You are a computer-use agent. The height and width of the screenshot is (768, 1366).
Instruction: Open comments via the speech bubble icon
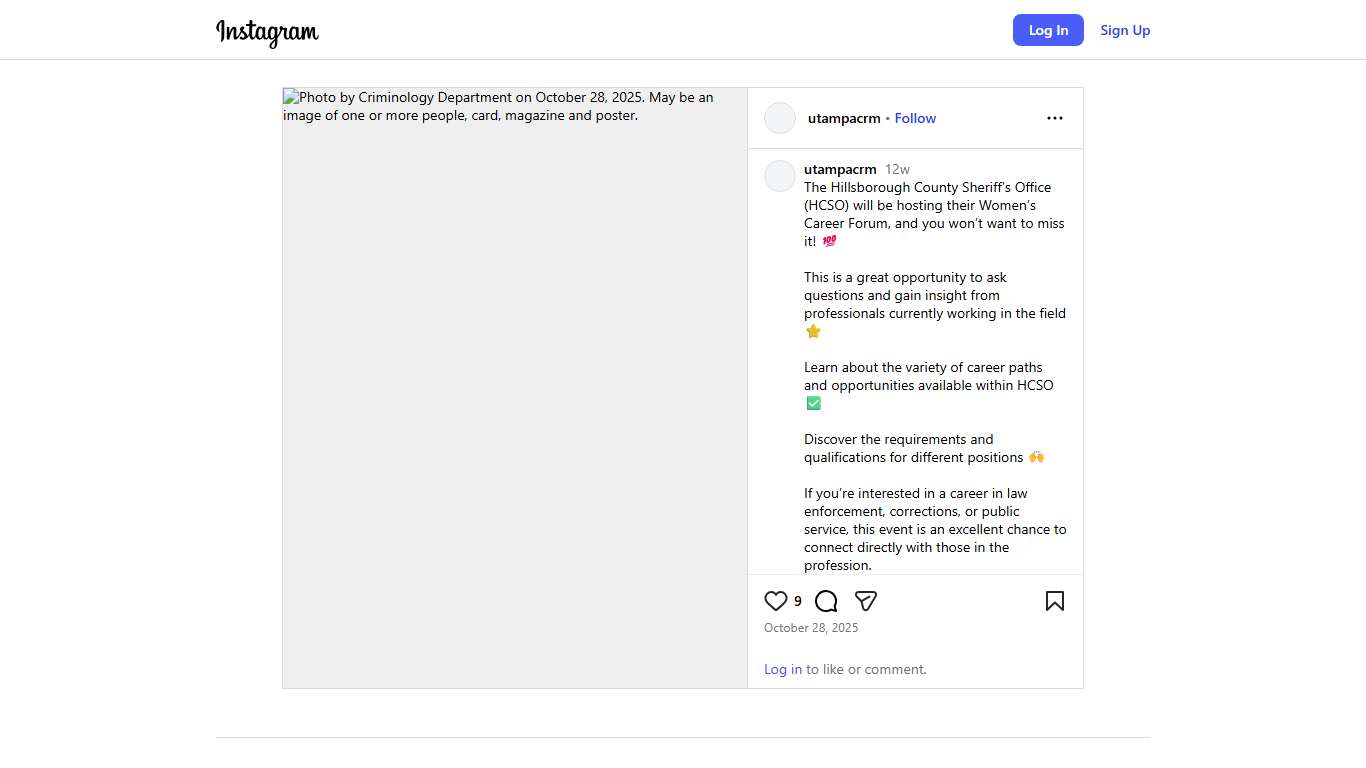tap(826, 601)
